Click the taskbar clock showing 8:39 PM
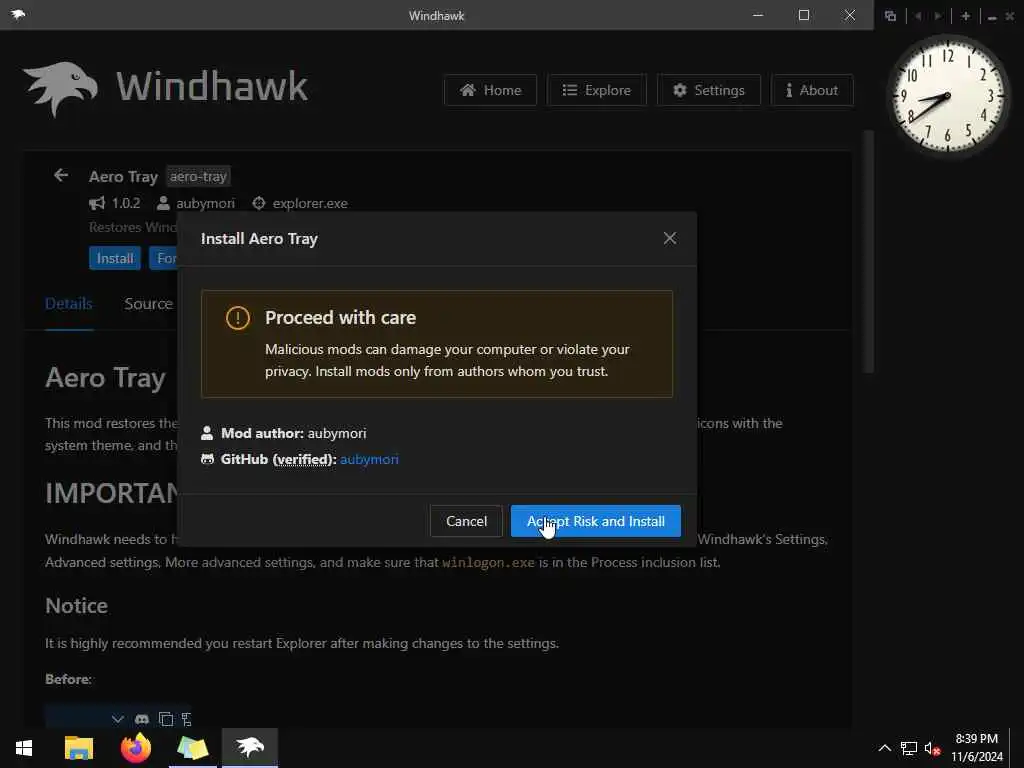1024x768 pixels. [977, 748]
